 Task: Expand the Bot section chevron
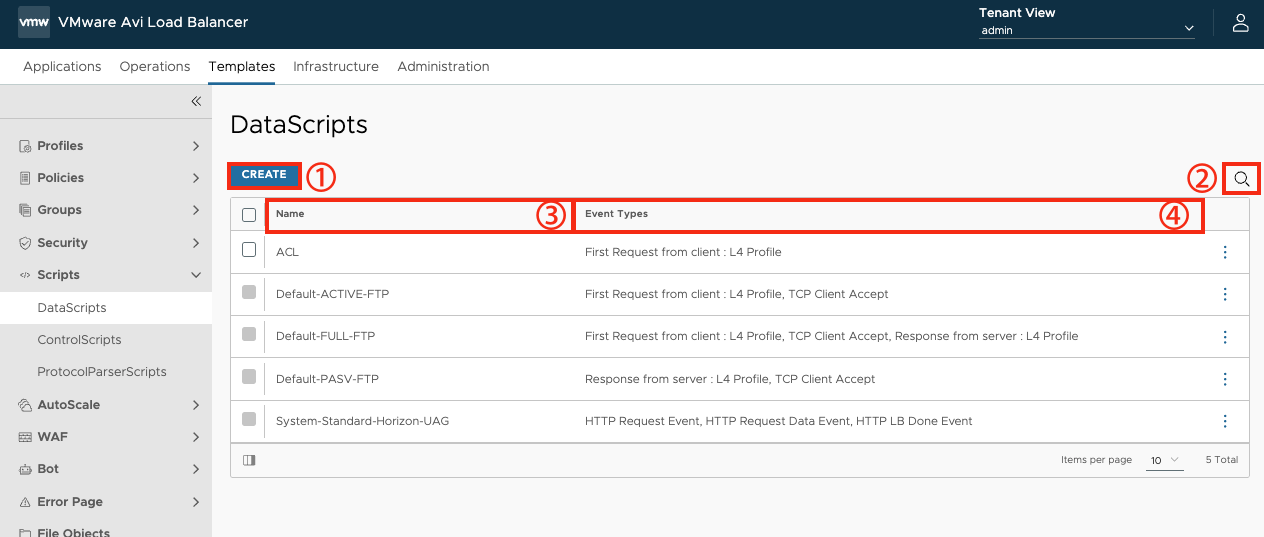coord(196,469)
